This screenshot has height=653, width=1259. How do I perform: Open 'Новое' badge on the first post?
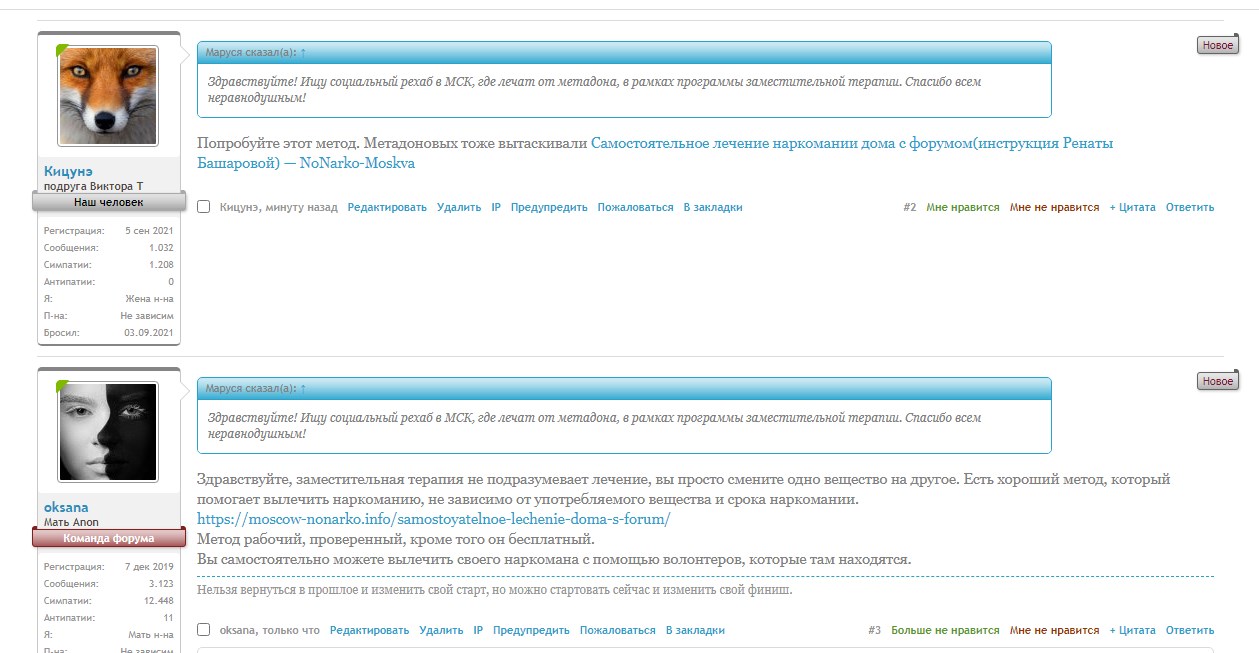tap(1216, 44)
